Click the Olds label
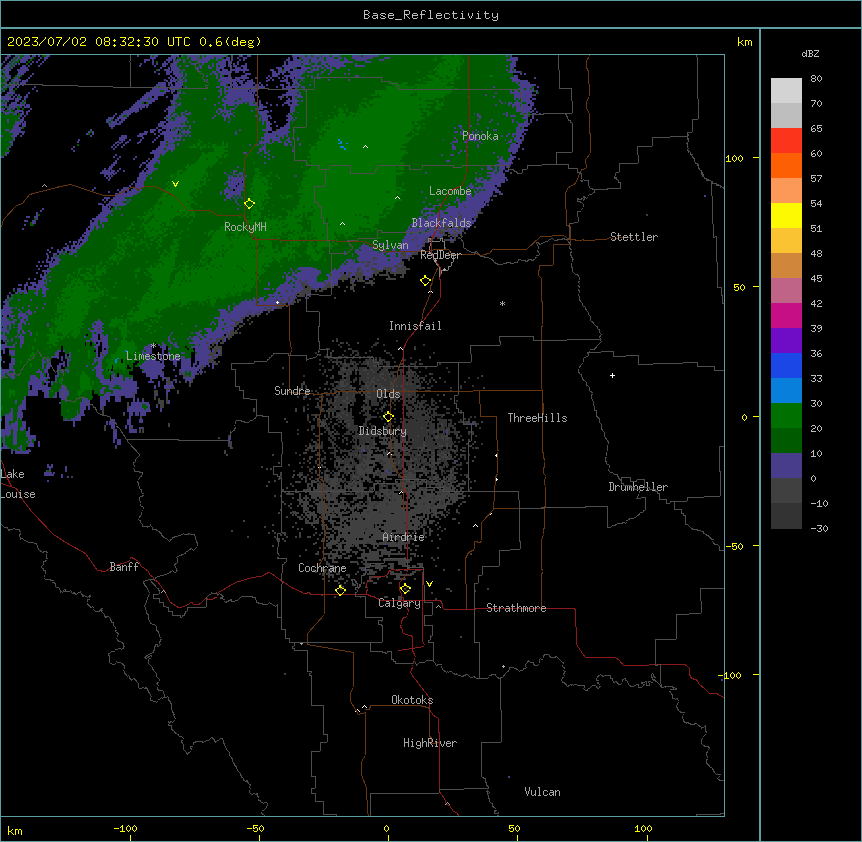Viewport: 862px width, 842px height. click(x=388, y=394)
